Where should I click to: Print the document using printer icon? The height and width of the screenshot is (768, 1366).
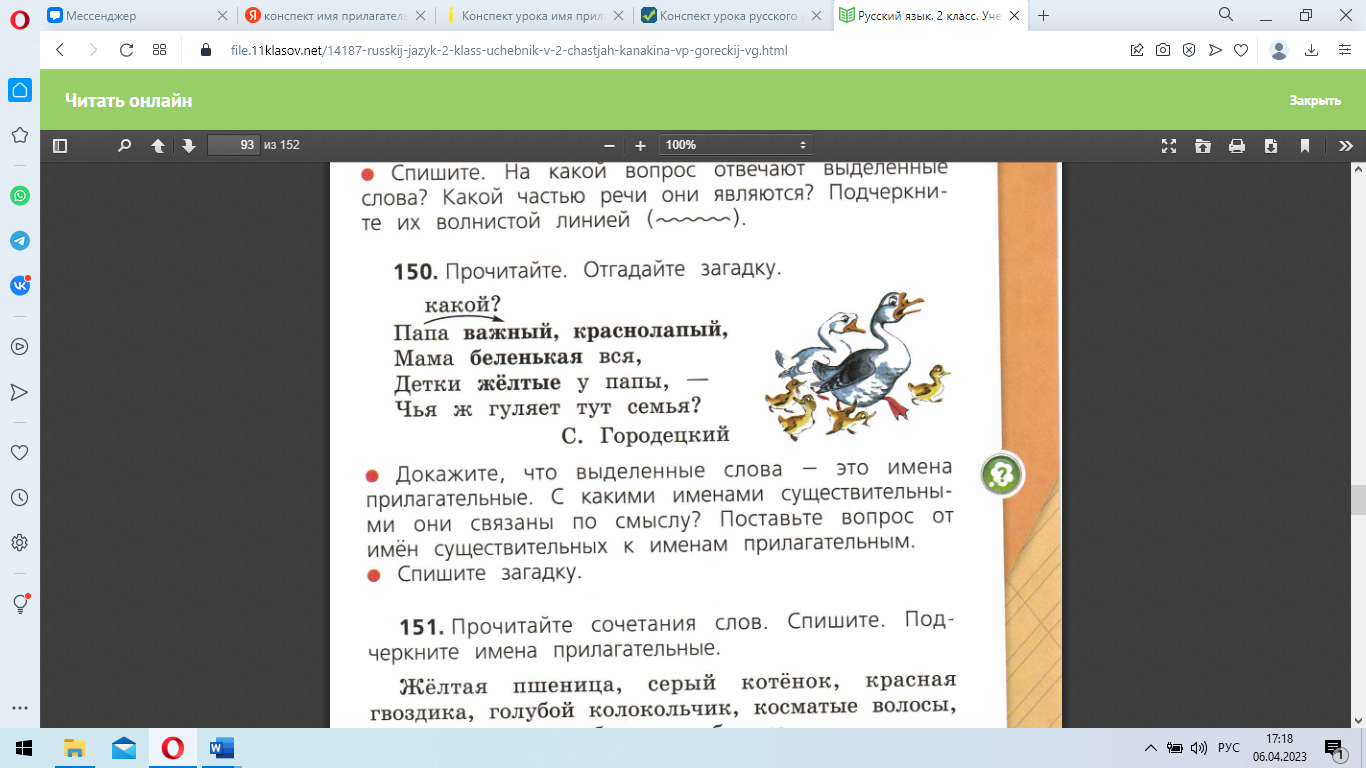coord(1236,146)
